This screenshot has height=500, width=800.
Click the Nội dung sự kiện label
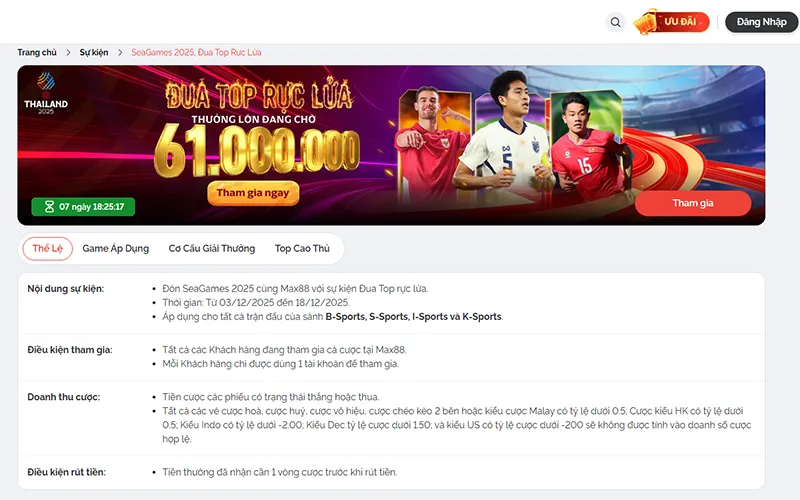[66, 289]
